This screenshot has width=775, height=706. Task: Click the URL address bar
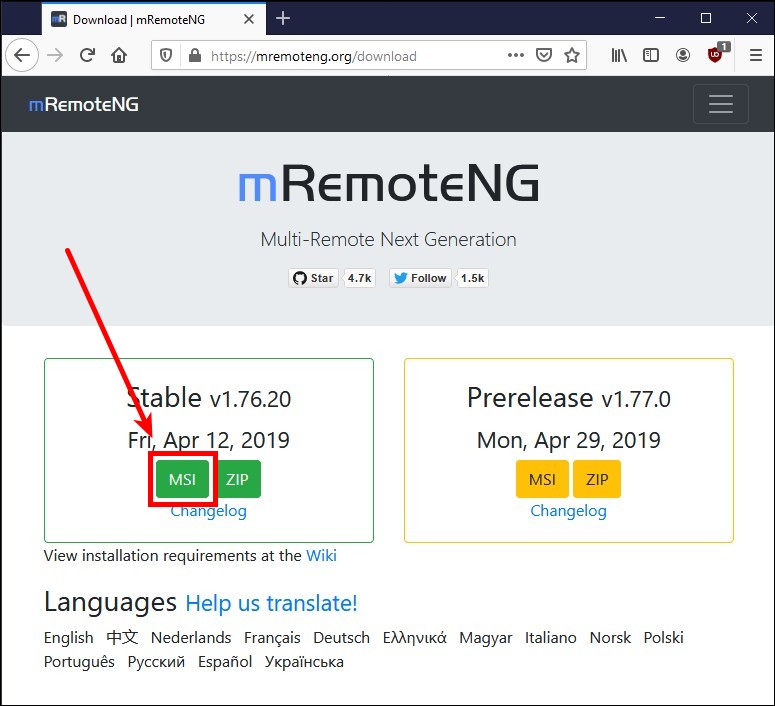click(x=350, y=56)
